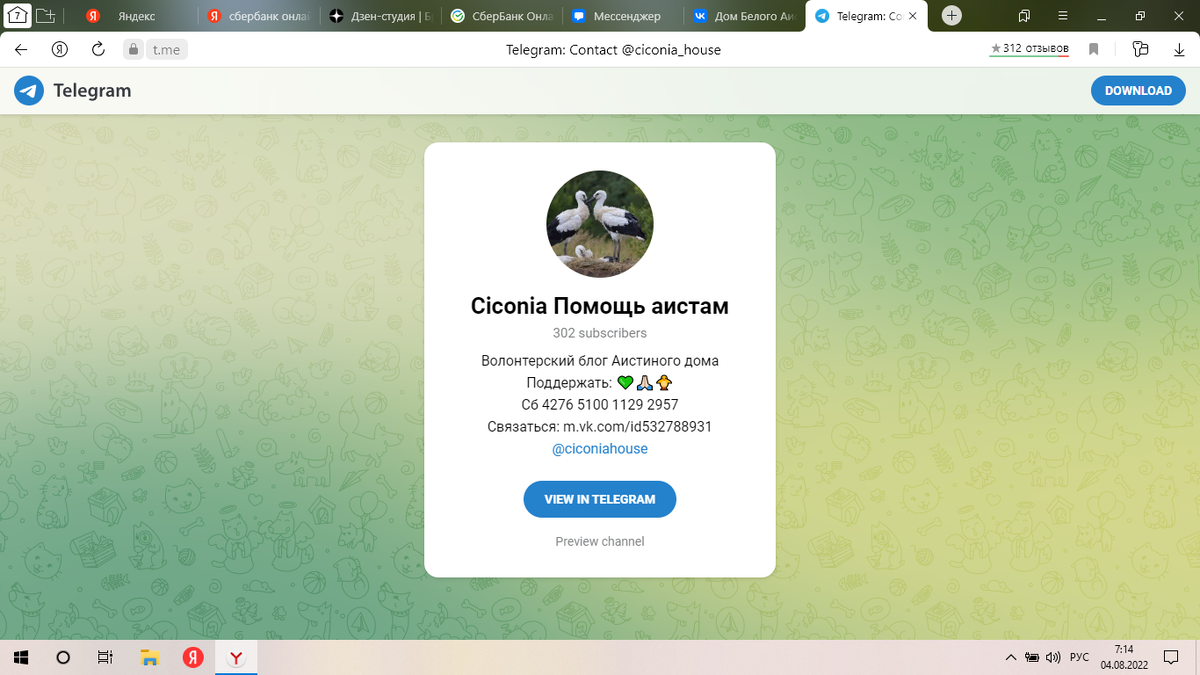Open the red Yandex app on the taskbar

click(x=193, y=657)
